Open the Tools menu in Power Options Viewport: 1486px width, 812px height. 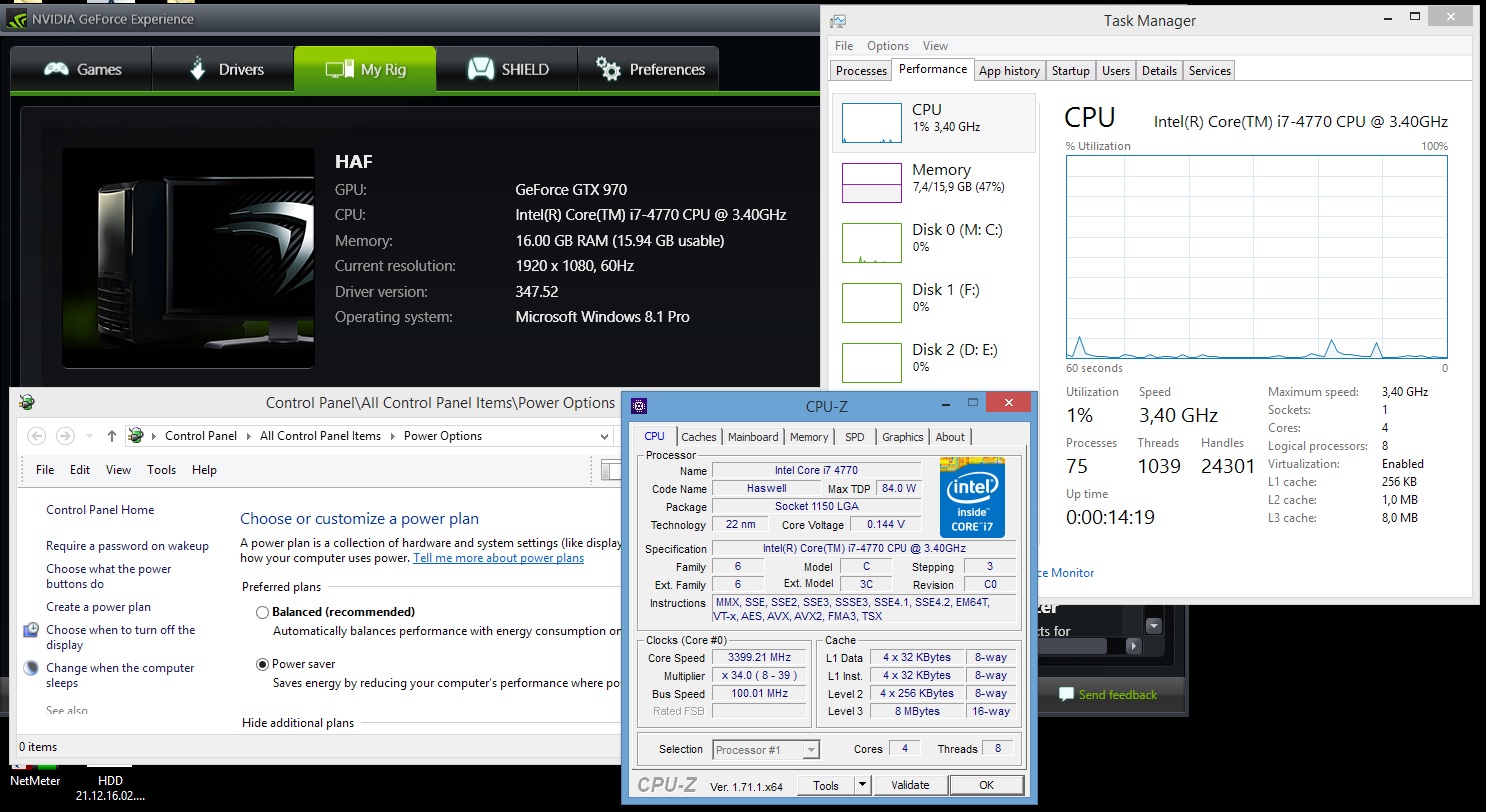pyautogui.click(x=161, y=470)
